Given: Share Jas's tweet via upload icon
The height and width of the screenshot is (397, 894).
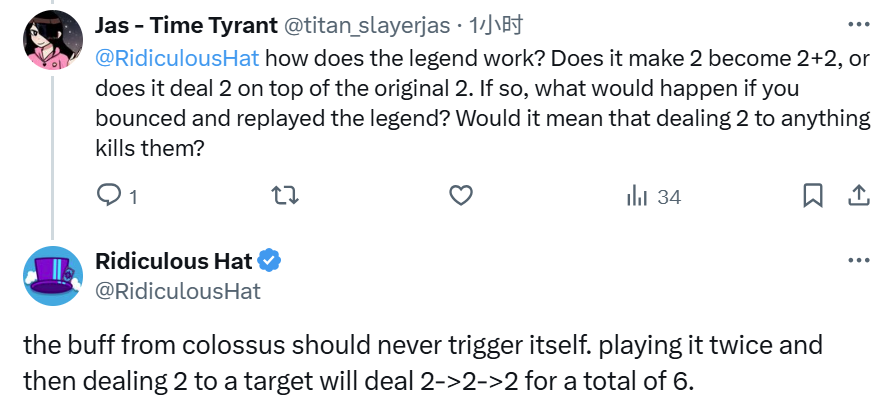Looking at the screenshot, I should tap(858, 196).
